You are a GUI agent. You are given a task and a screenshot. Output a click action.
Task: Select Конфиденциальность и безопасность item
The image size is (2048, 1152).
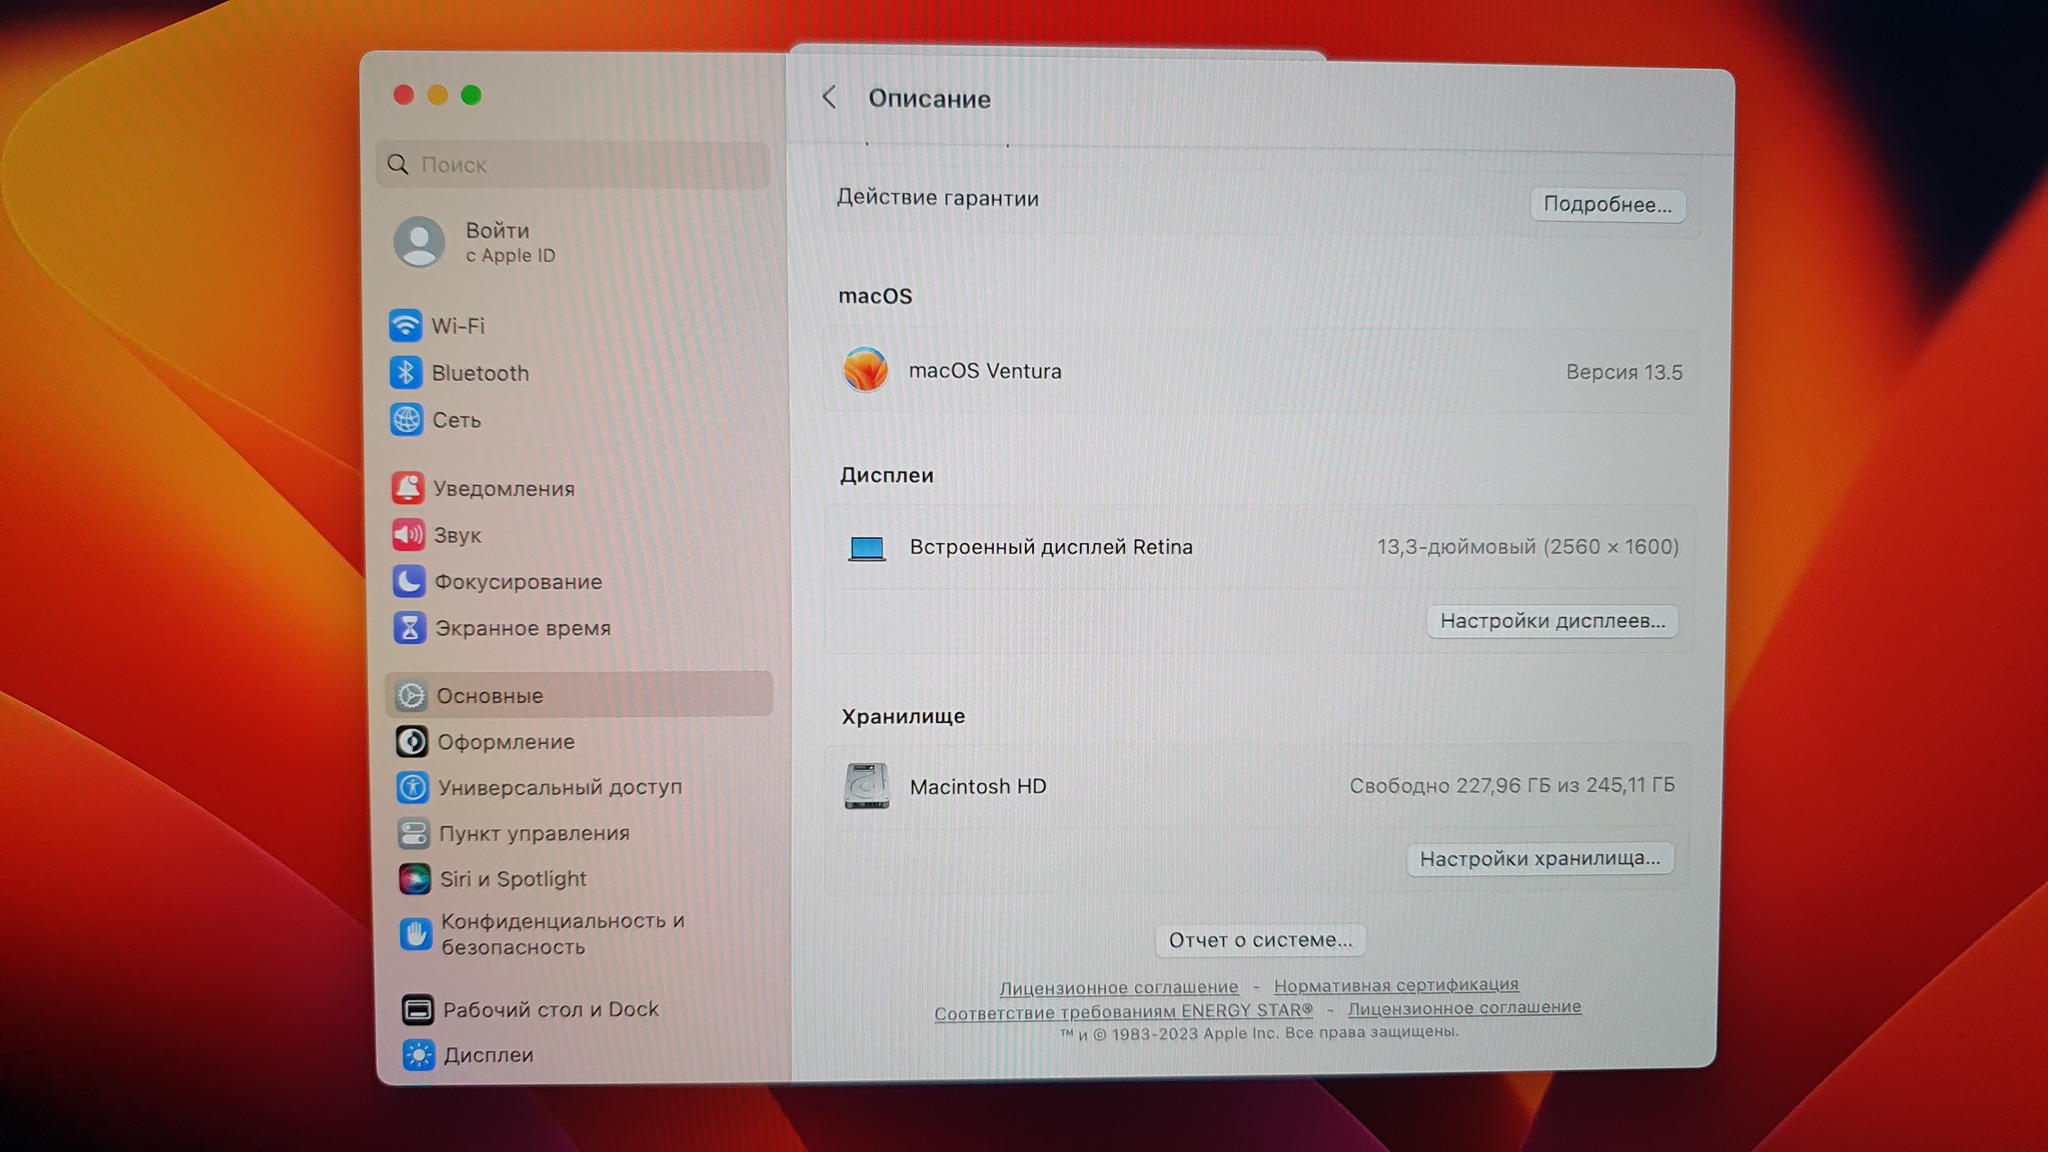tap(562, 933)
